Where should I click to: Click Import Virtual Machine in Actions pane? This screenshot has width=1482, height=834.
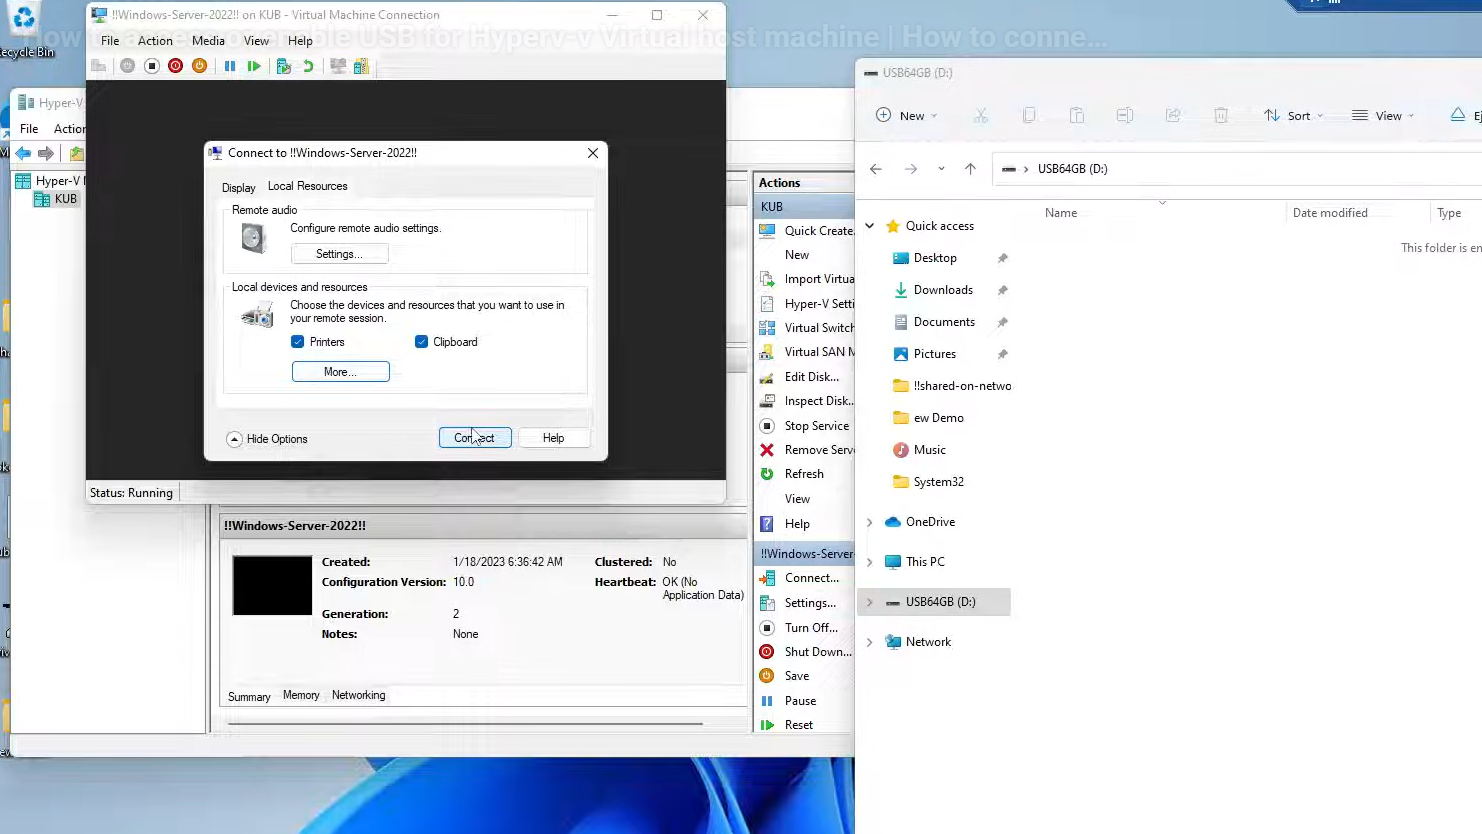point(818,279)
